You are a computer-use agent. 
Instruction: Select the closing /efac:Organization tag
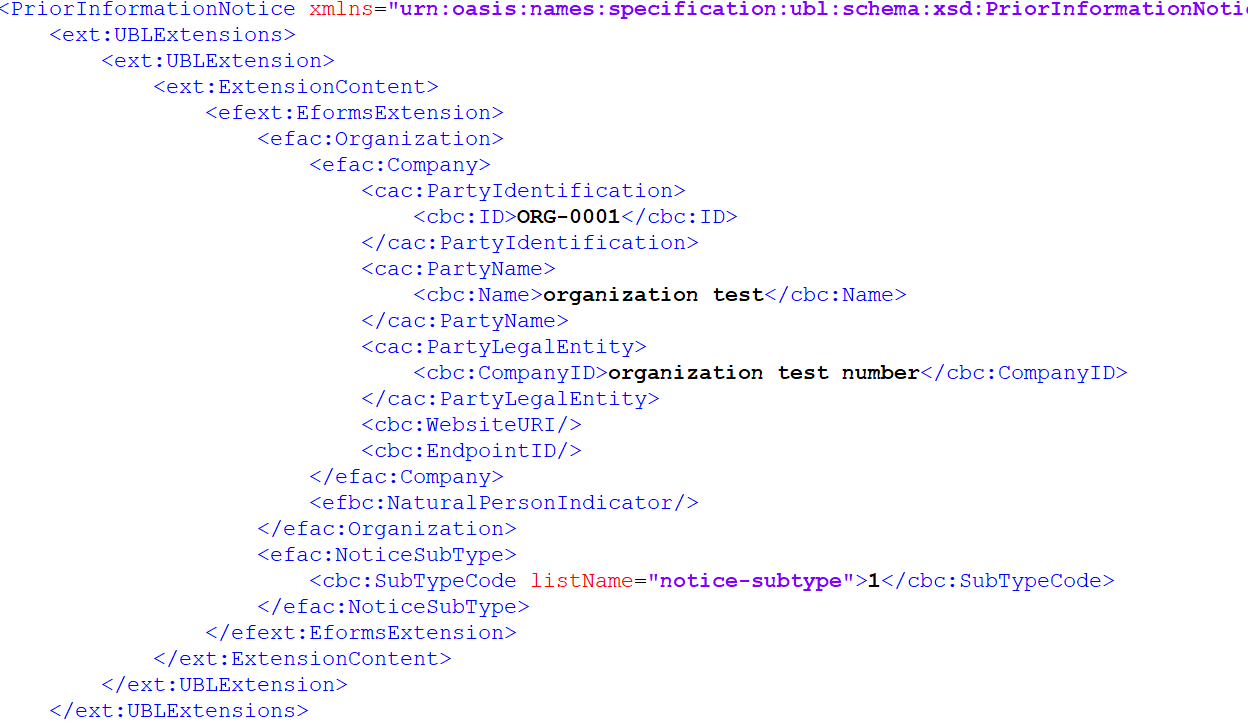[x=387, y=529]
